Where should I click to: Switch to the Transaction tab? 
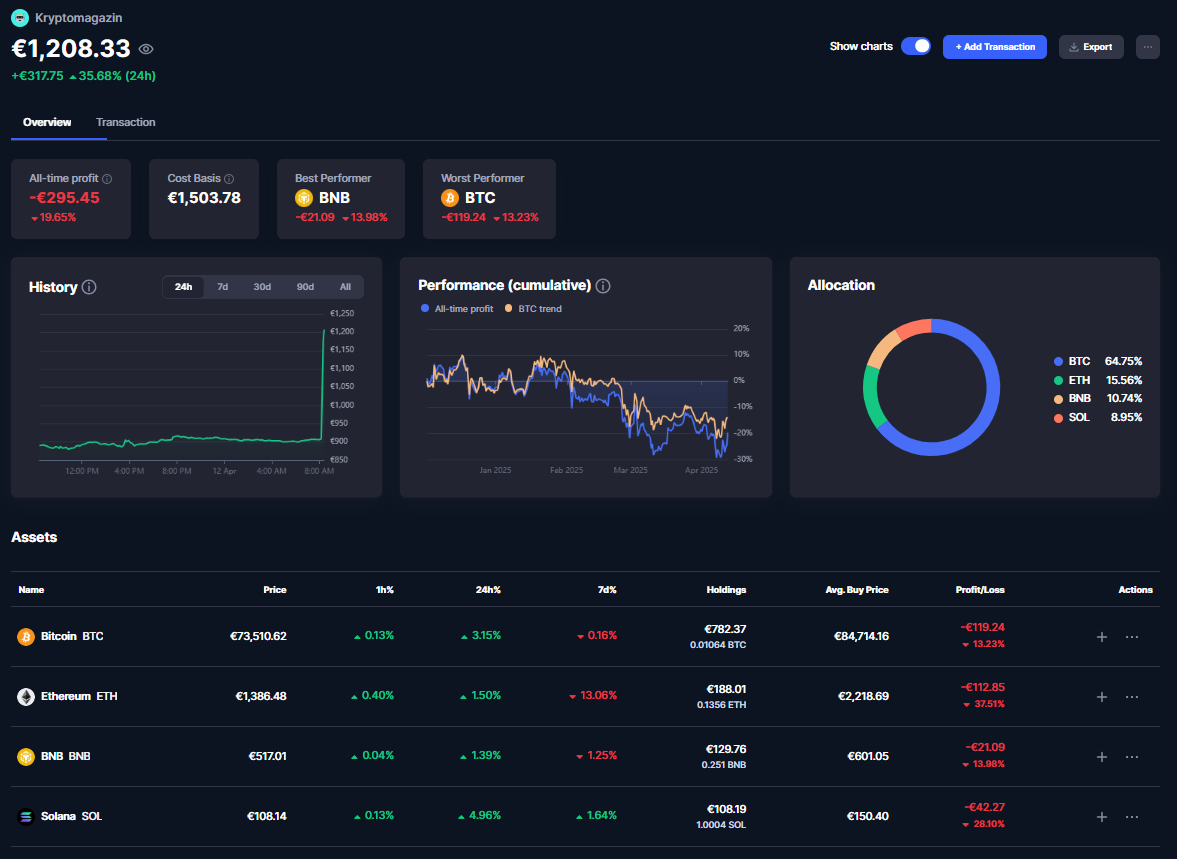(126, 122)
